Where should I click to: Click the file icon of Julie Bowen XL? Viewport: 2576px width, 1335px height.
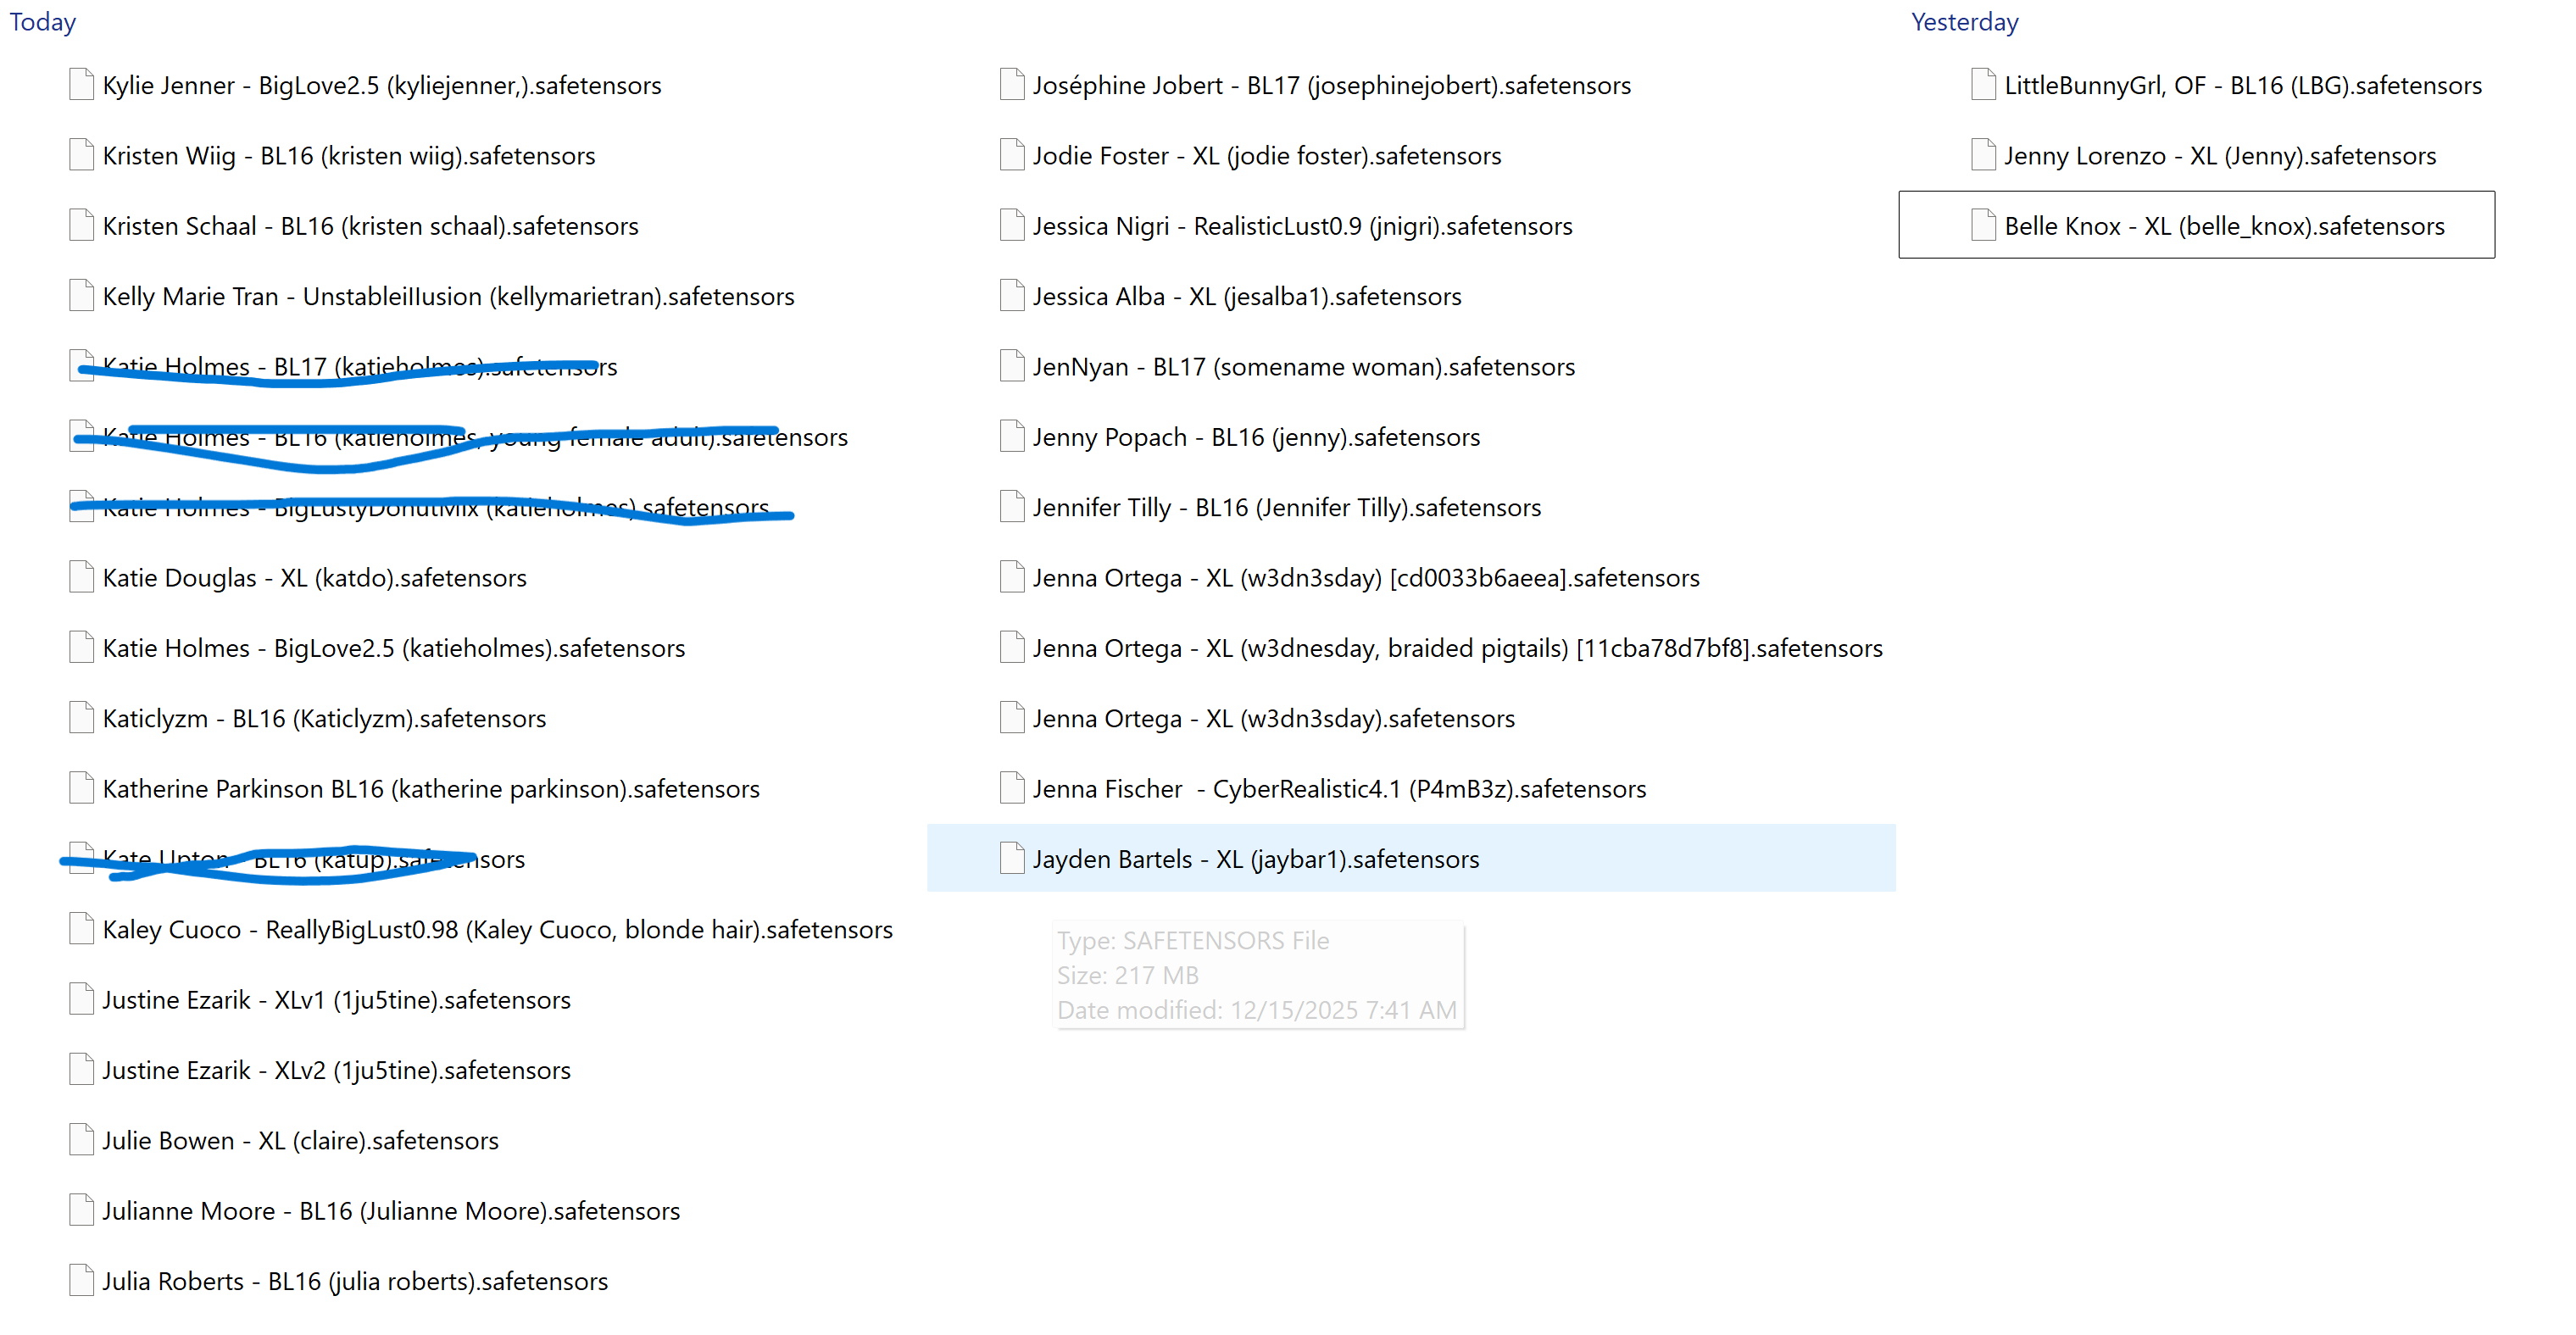coord(81,1140)
